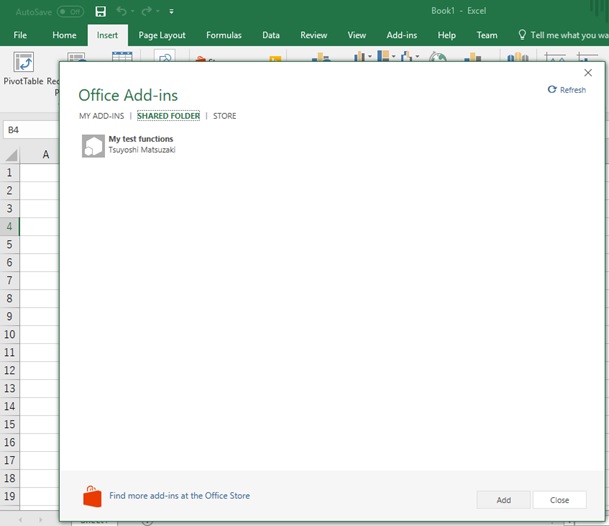Click the Close button in the dialog

(x=560, y=500)
